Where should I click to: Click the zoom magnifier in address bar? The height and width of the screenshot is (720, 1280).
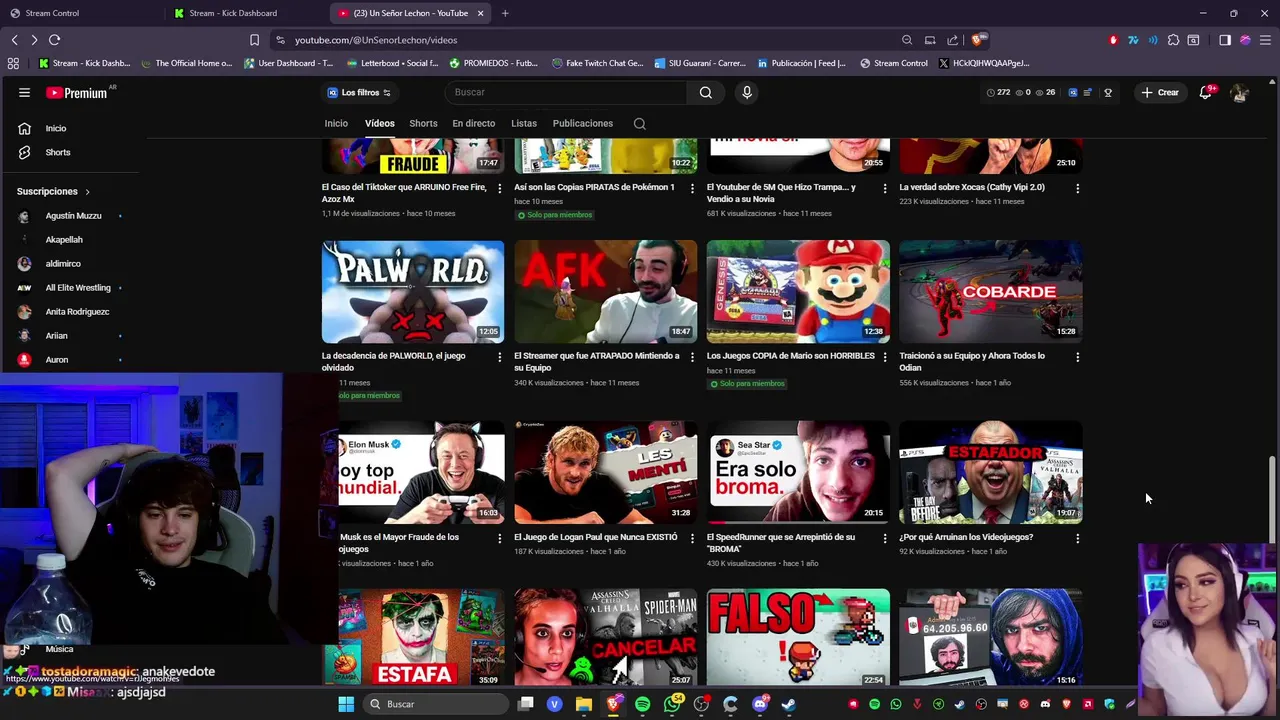(x=907, y=40)
